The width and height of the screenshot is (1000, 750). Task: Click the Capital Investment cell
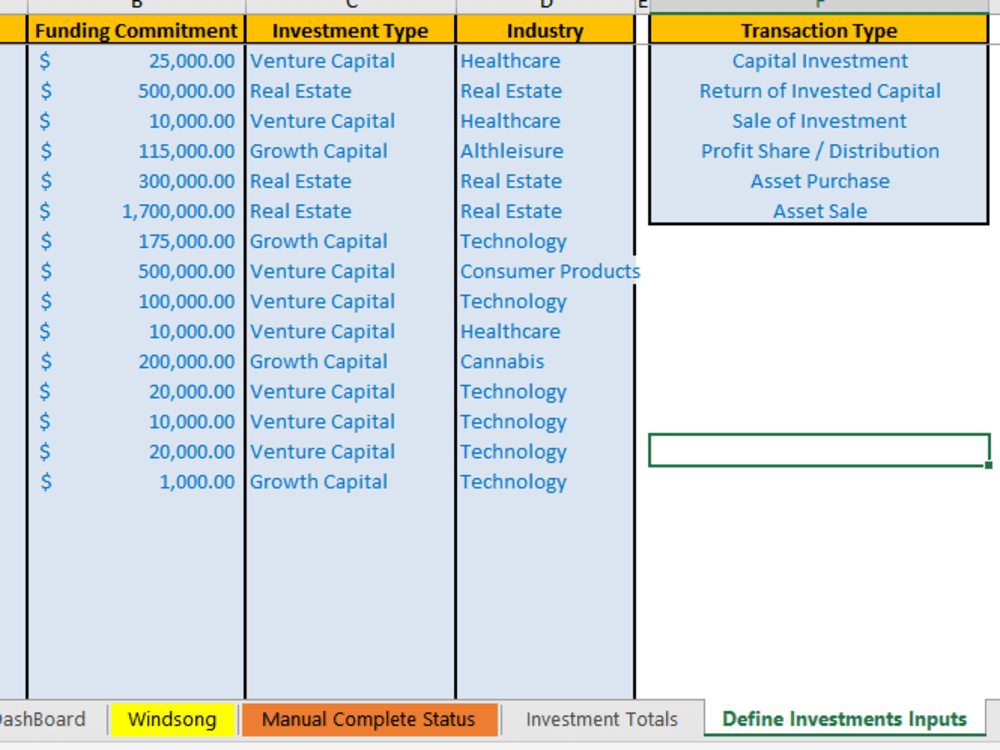pyautogui.click(x=819, y=61)
